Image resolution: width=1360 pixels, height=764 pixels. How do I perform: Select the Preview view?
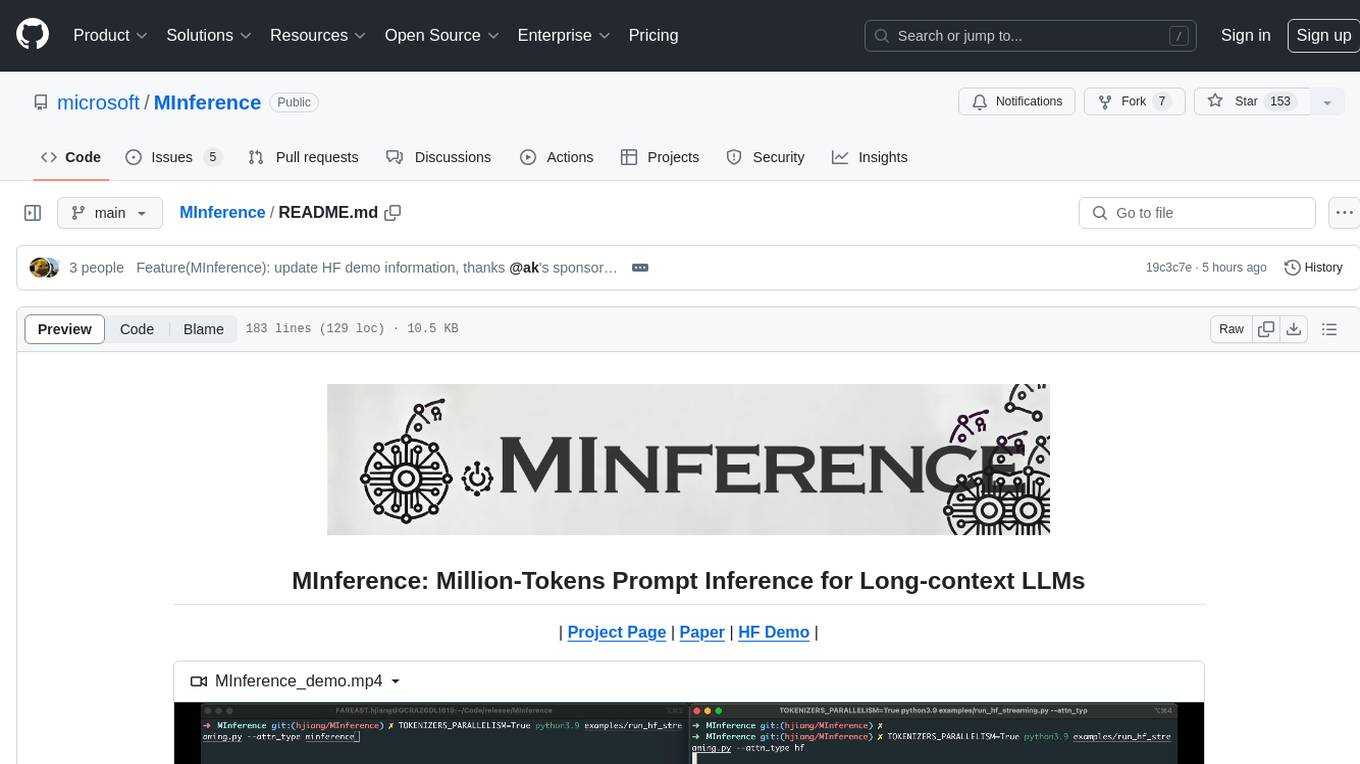[65, 329]
